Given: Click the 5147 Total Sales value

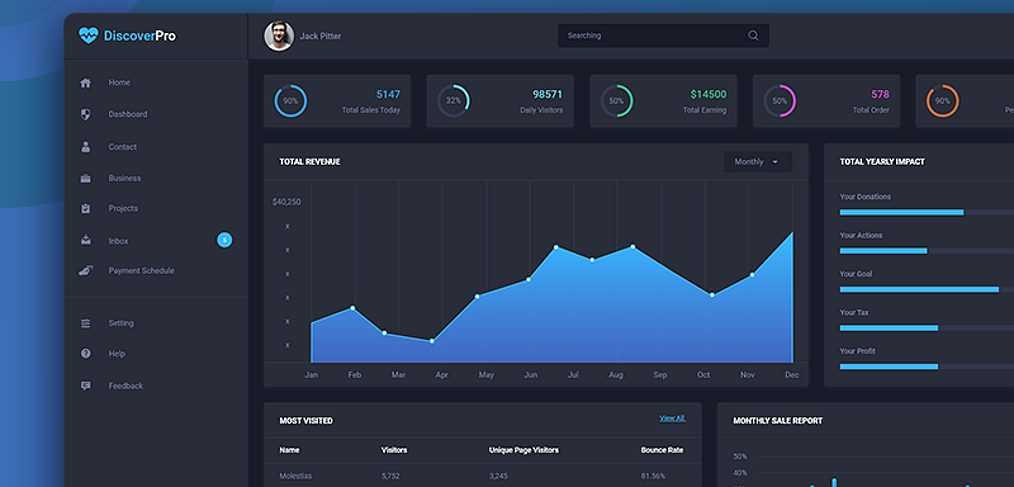Looking at the screenshot, I should 388,94.
